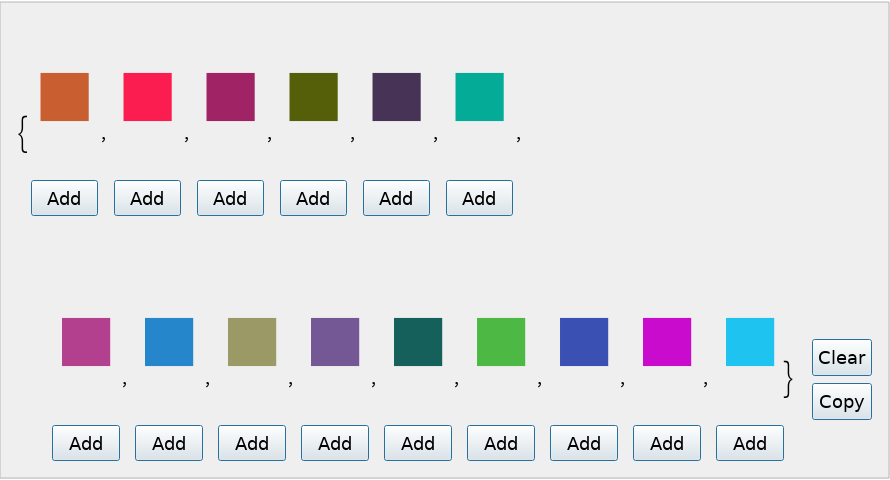This screenshot has width=890, height=480.
Task: Select the bright pink-red color swatch
Action: [147, 97]
